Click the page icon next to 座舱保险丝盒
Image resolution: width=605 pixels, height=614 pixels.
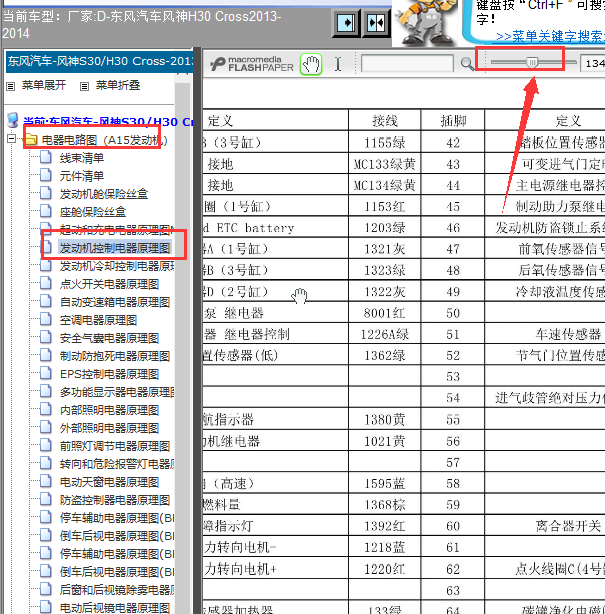pos(46,211)
